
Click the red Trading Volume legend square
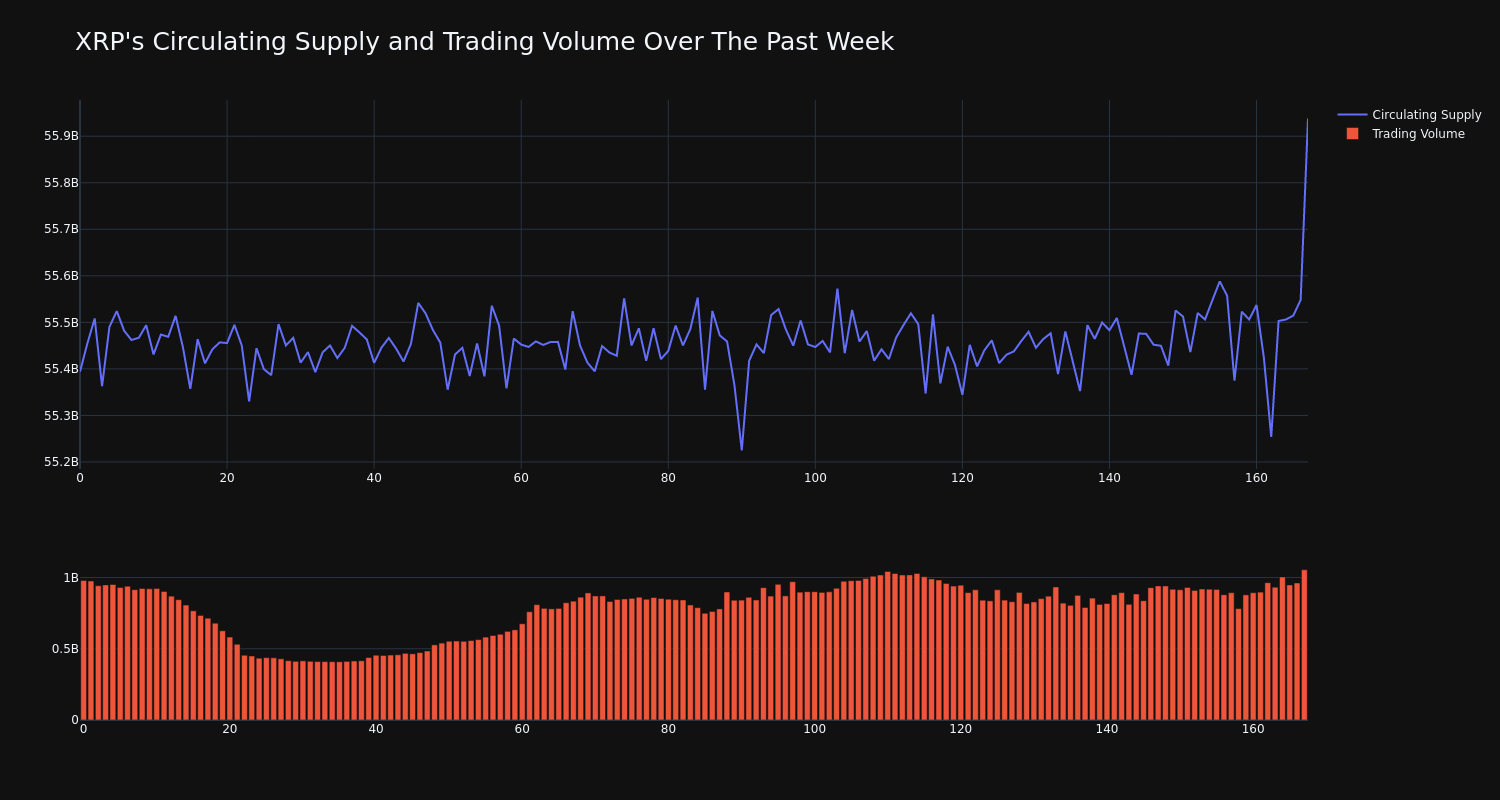click(x=1352, y=133)
